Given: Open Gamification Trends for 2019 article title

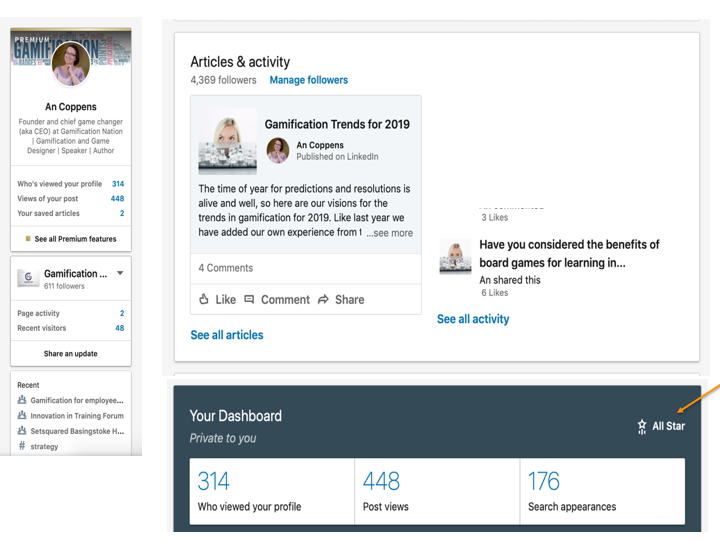Looking at the screenshot, I should coord(337,124).
